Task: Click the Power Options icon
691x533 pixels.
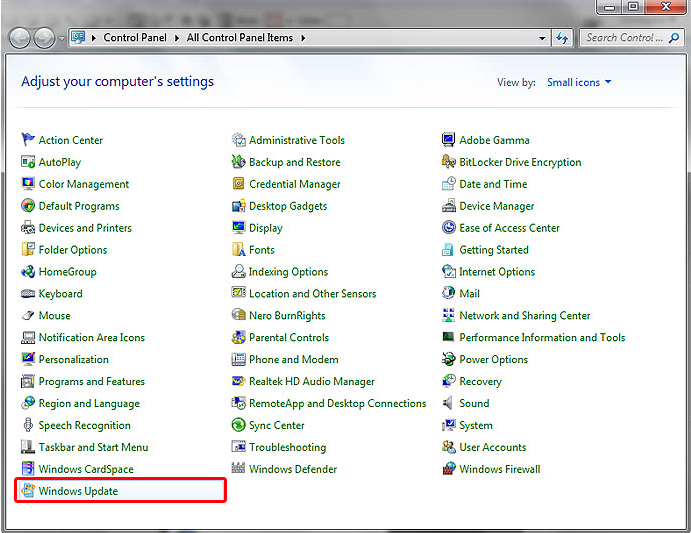Action: tap(449, 360)
